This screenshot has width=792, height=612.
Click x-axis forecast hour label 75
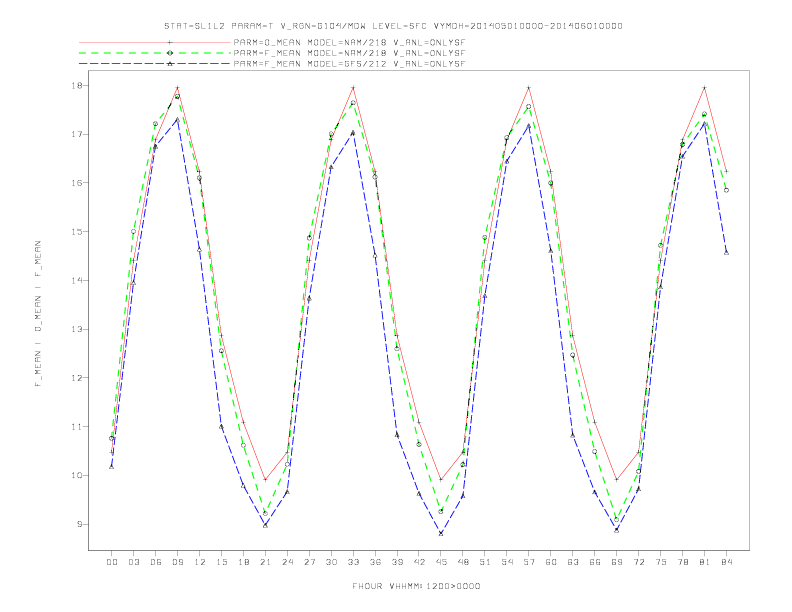pos(661,562)
